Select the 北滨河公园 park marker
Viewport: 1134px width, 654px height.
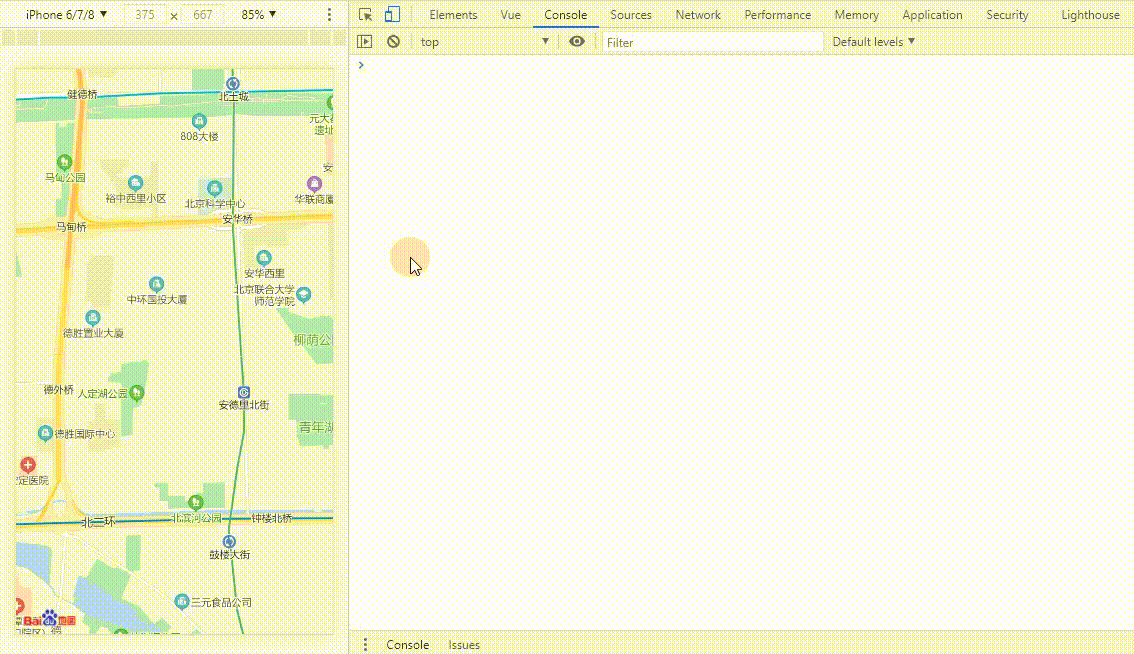195,502
